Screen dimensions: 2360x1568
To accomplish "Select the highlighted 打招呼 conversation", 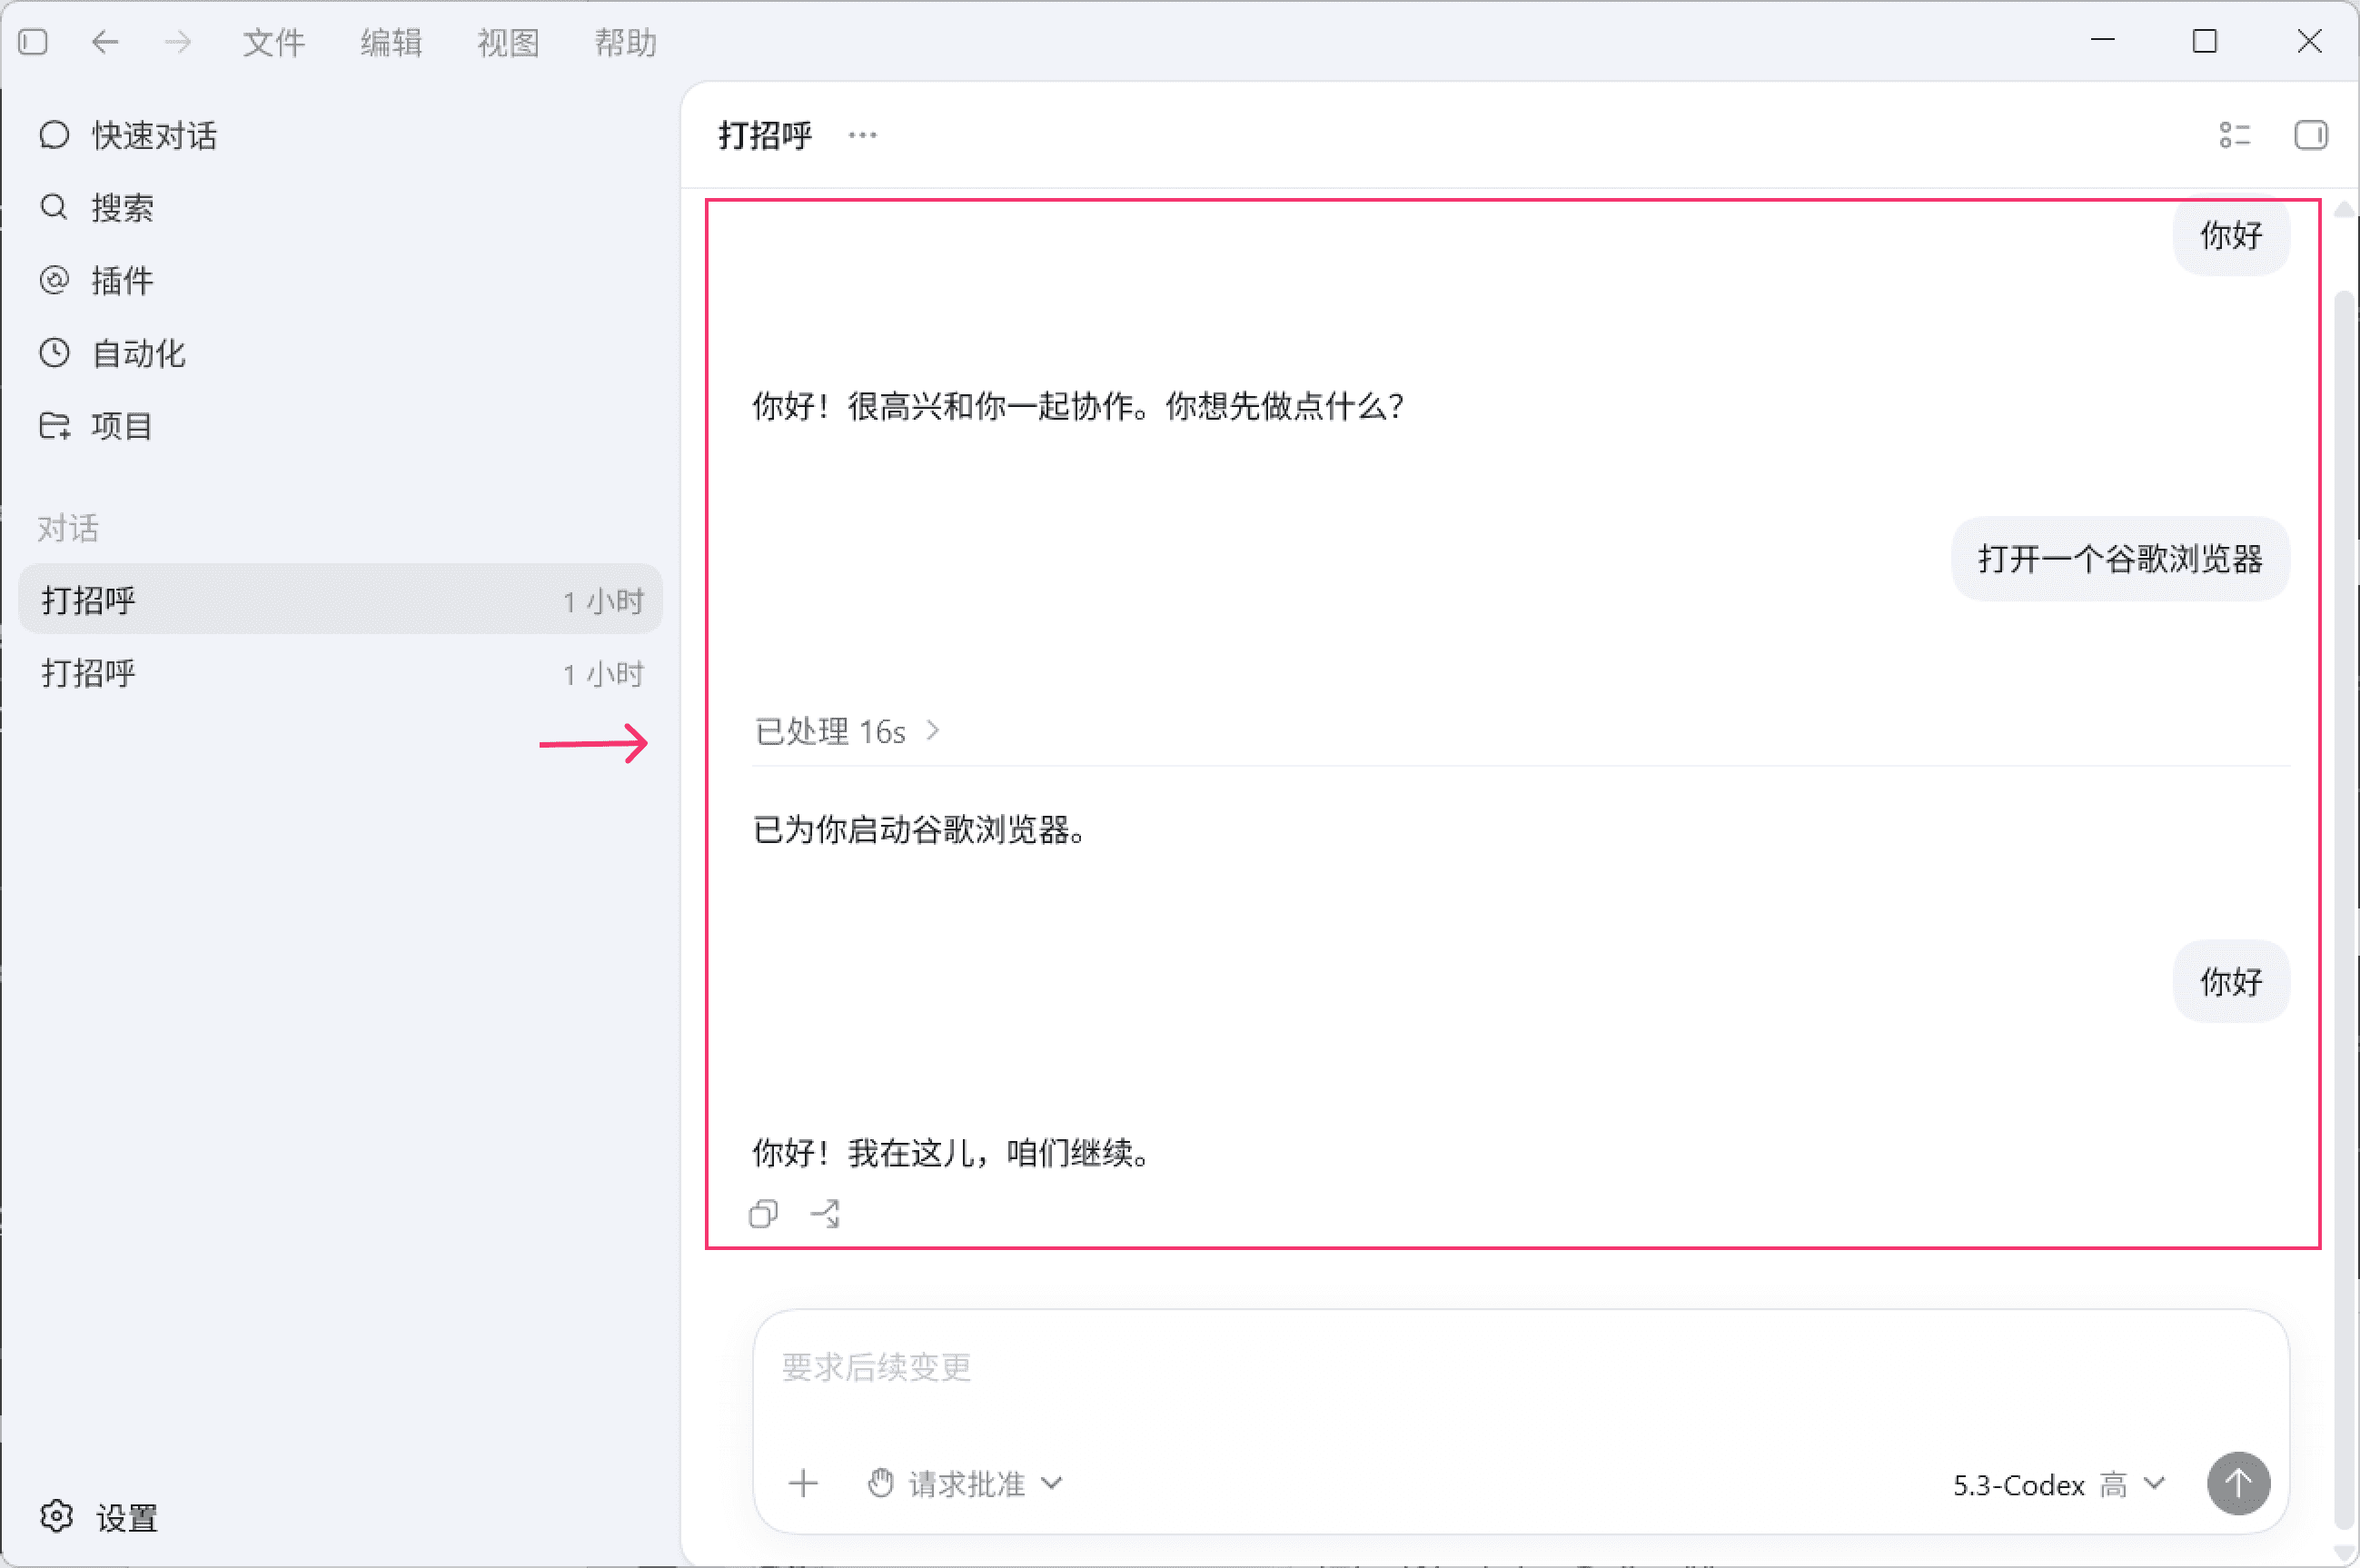I will pyautogui.click(x=340, y=600).
